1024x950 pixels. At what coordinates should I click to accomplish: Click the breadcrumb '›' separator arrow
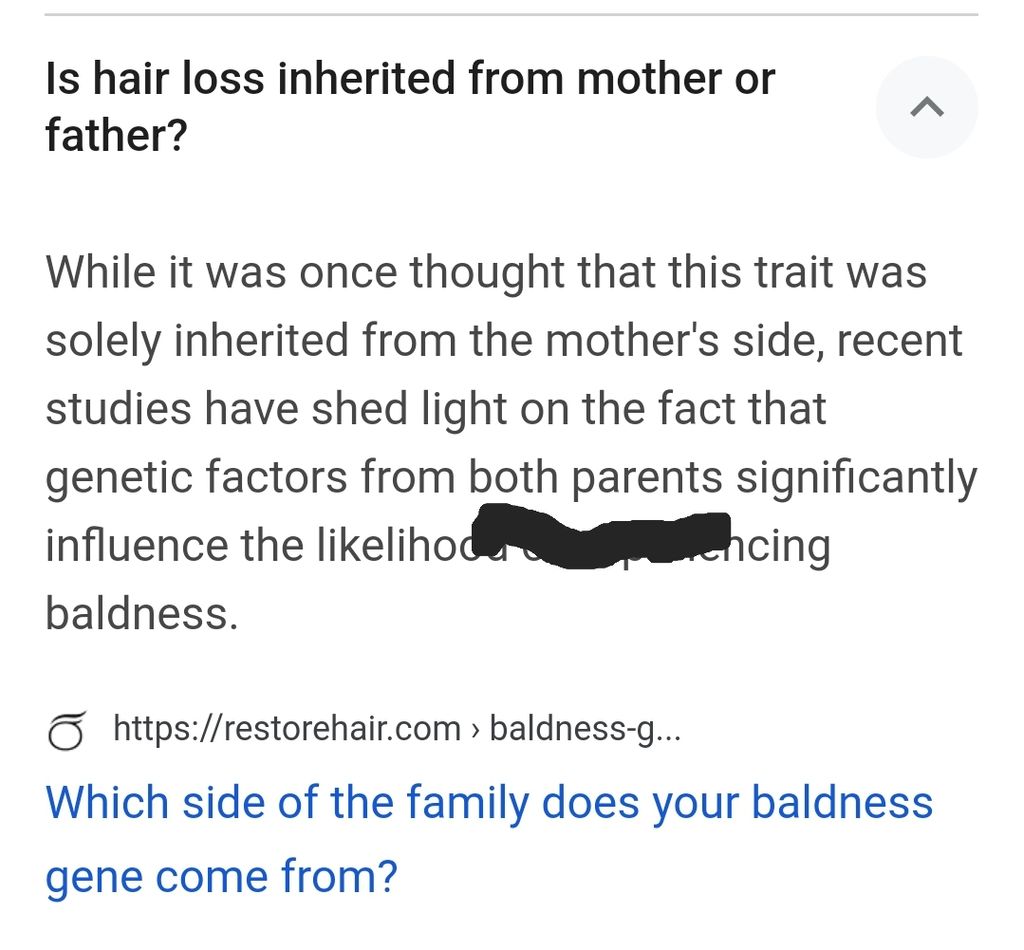coord(475,729)
